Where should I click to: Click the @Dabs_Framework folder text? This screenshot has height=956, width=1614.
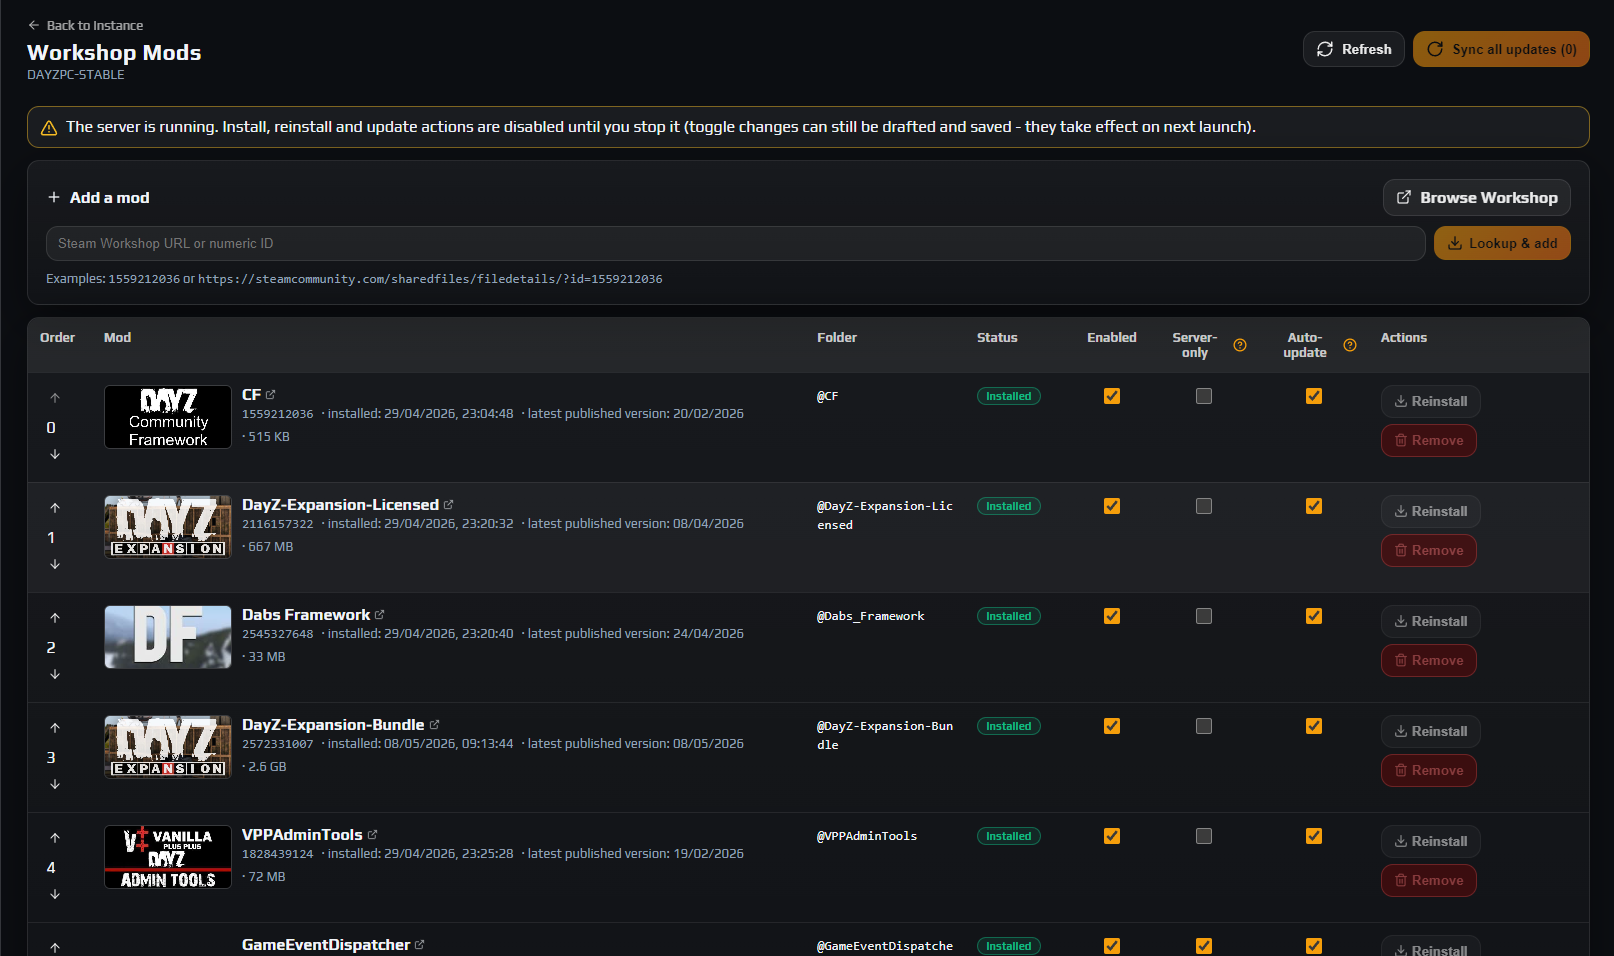coord(871,616)
